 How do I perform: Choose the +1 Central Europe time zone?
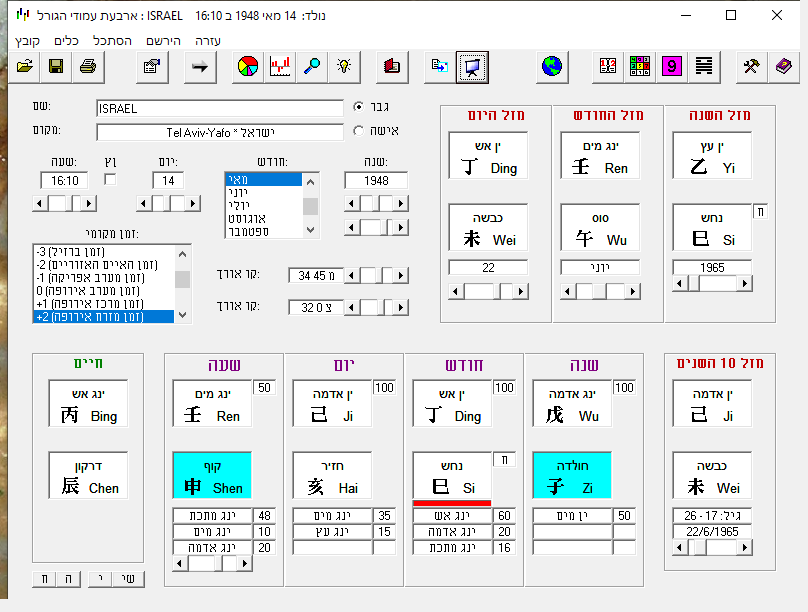(103, 303)
